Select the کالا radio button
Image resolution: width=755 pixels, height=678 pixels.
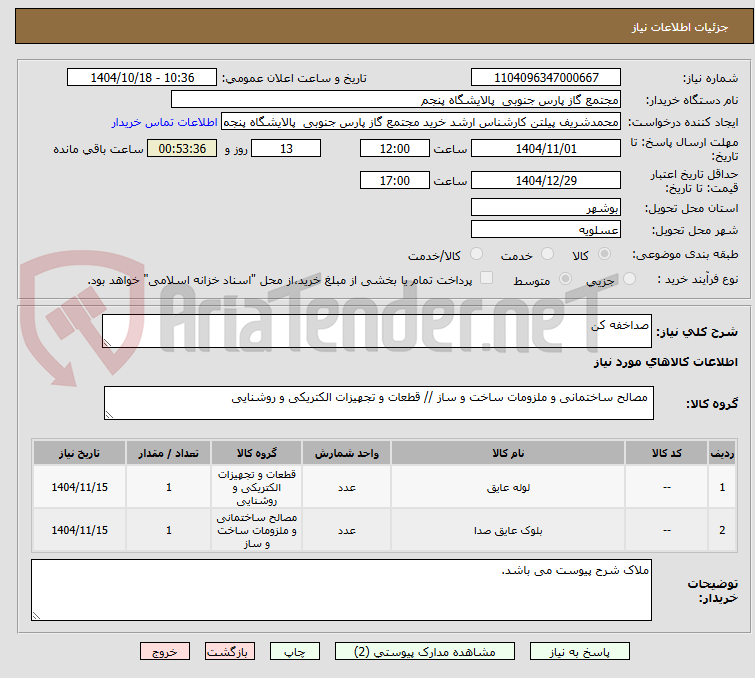tap(604, 253)
